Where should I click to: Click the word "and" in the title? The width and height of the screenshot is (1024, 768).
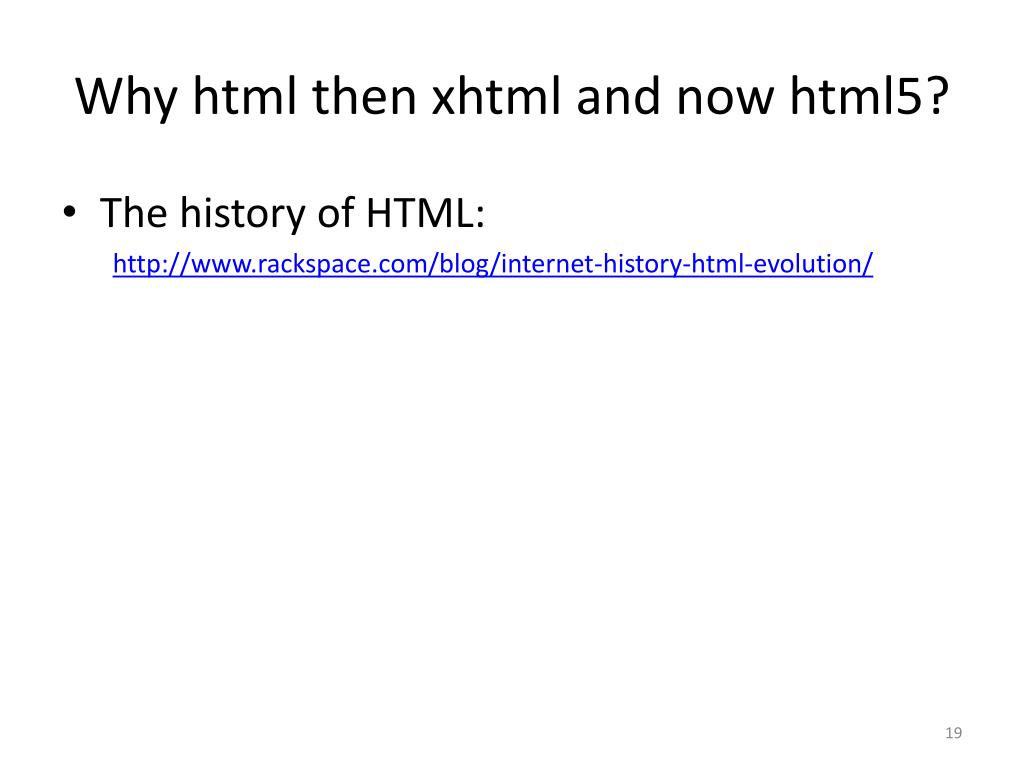coord(618,97)
